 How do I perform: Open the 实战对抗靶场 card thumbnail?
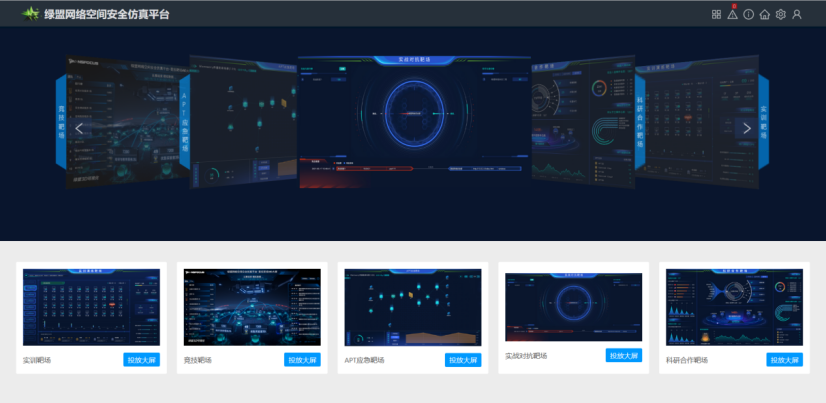573,307
